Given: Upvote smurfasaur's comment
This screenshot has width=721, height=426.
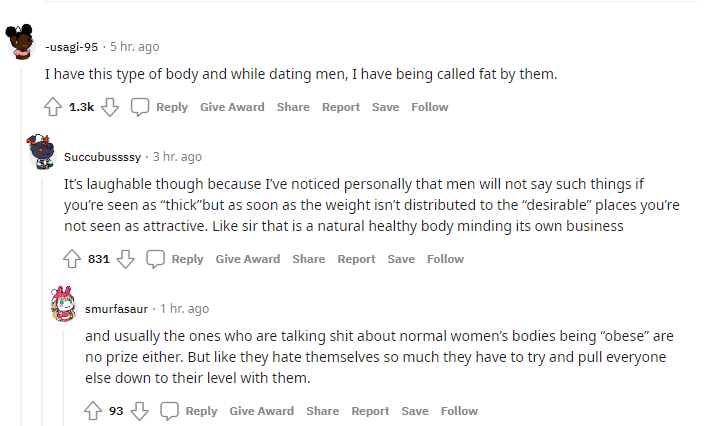Looking at the screenshot, I should pos(93,410).
